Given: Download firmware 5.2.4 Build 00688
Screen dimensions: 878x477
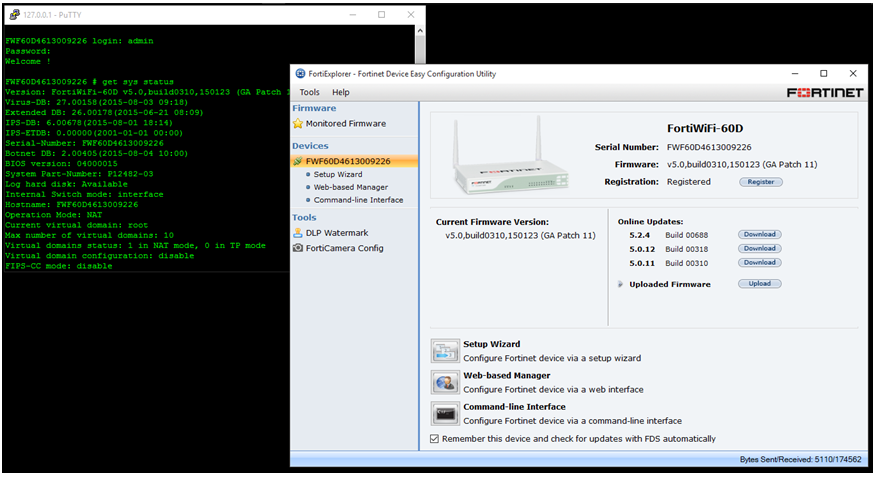Looking at the screenshot, I should coord(759,235).
